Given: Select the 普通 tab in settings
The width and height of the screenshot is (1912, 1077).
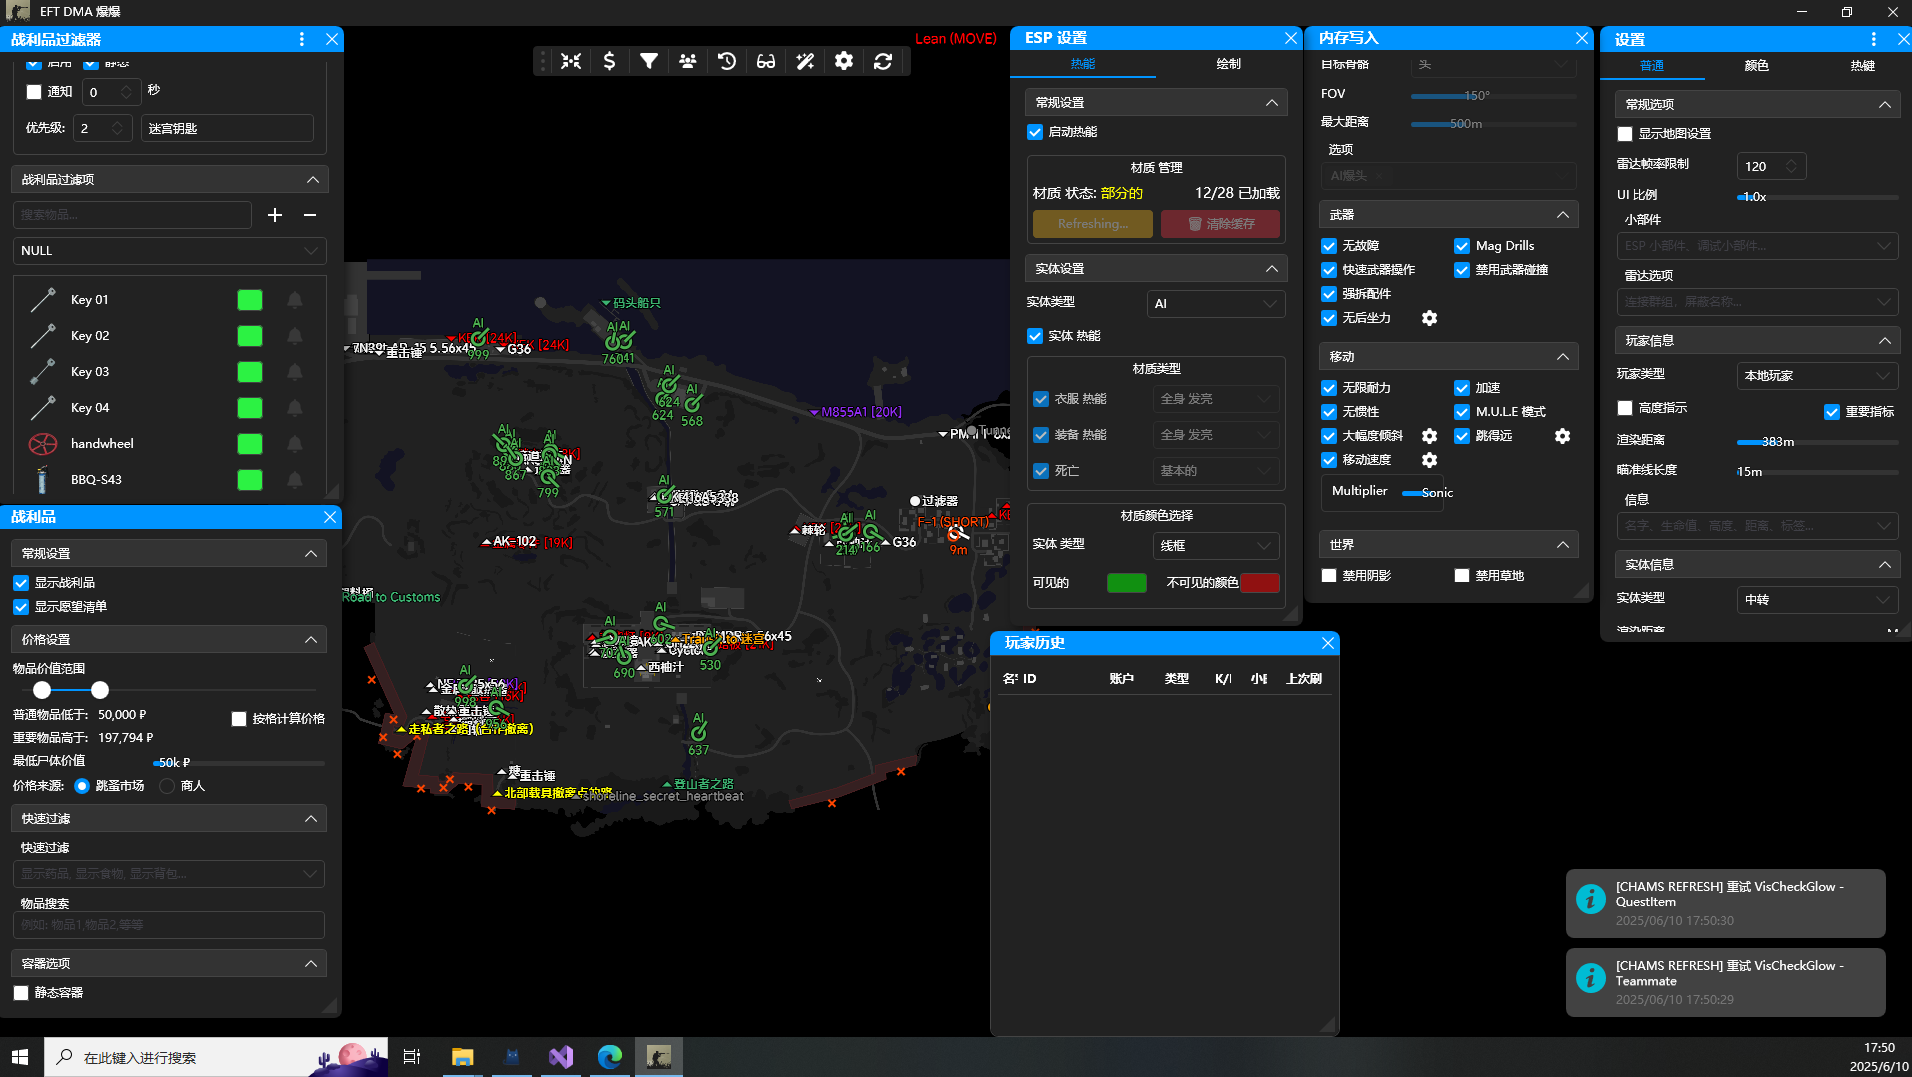Looking at the screenshot, I should [x=1652, y=66].
